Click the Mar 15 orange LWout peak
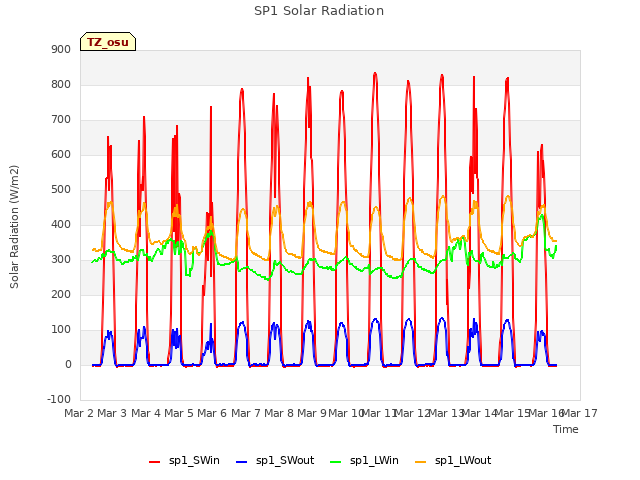The image size is (640, 480). point(508,197)
